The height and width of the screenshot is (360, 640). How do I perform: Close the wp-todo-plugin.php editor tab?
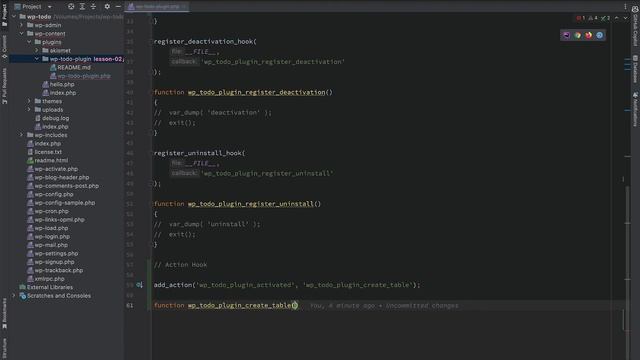[184, 7]
